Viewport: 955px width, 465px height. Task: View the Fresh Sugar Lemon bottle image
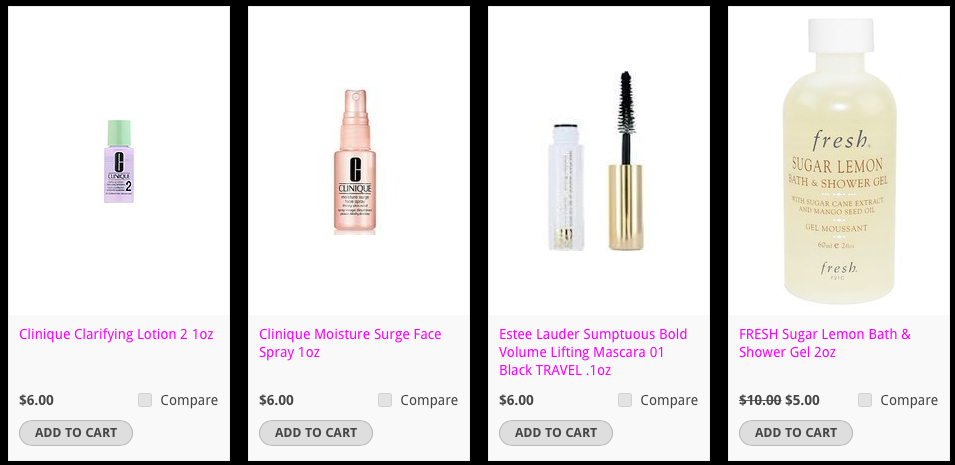[x=838, y=161]
